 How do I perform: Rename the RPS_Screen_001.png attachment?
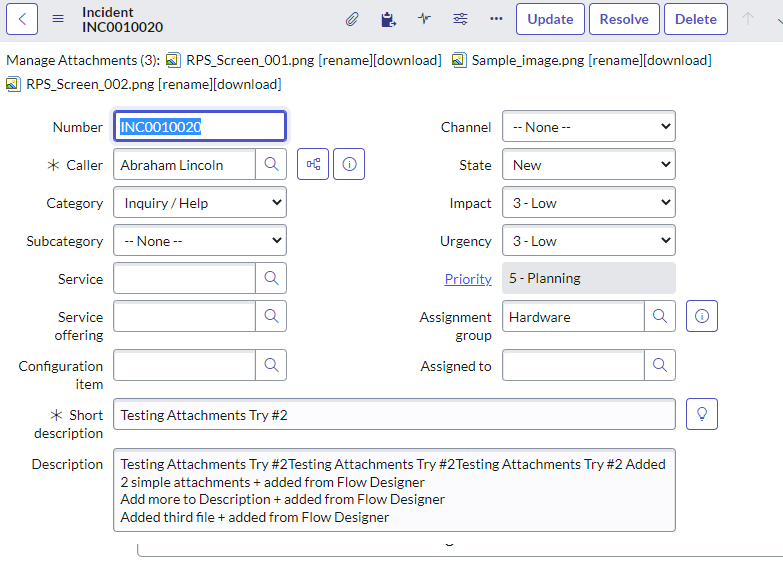346,60
